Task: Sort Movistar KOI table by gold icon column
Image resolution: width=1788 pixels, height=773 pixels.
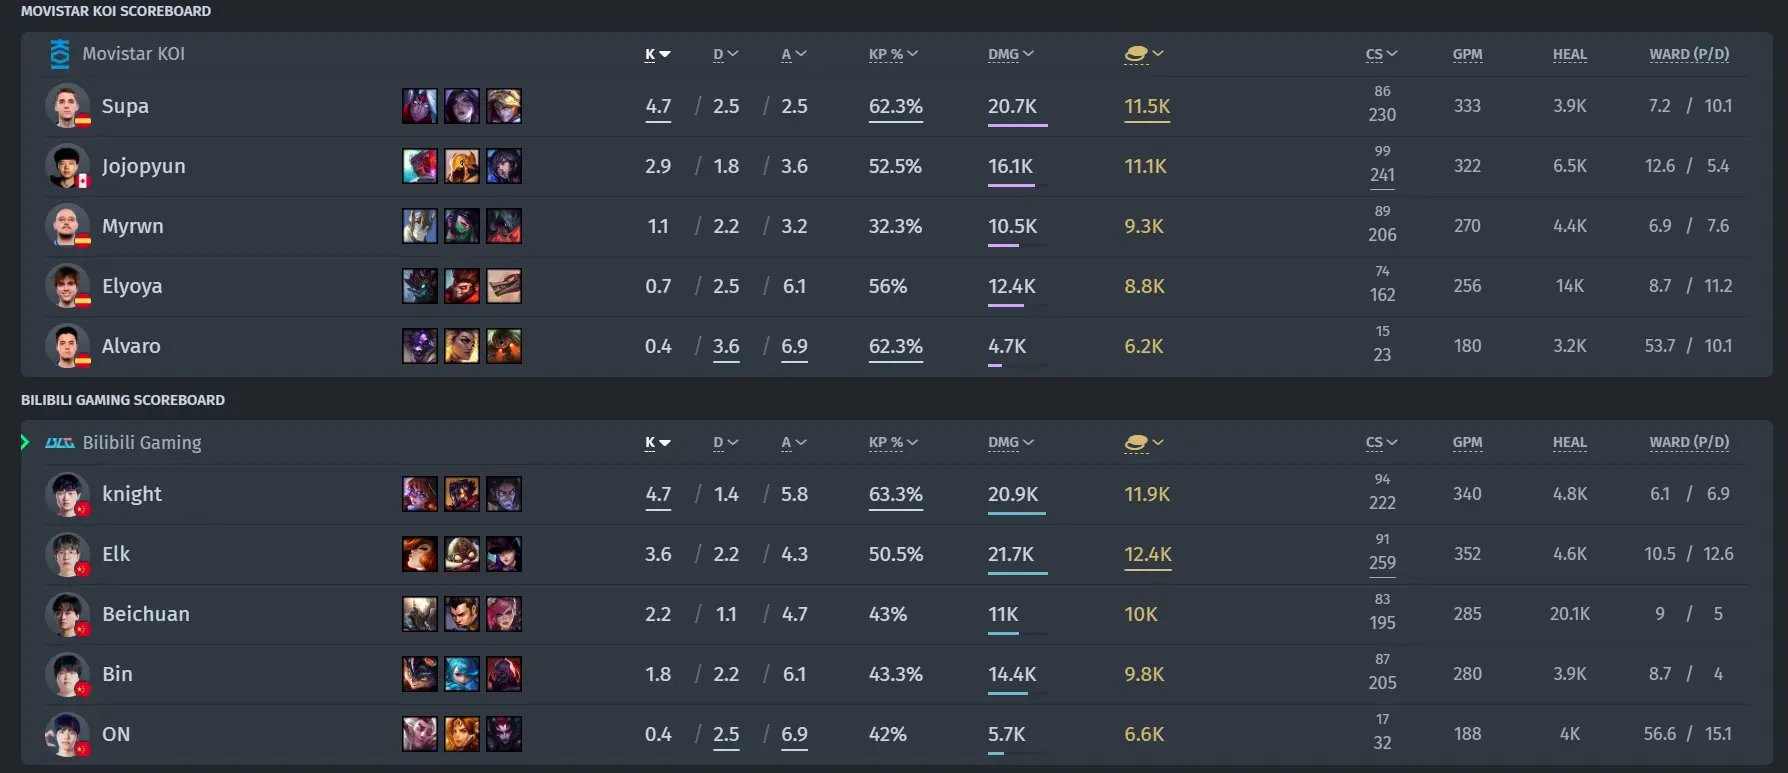Action: (x=1144, y=54)
